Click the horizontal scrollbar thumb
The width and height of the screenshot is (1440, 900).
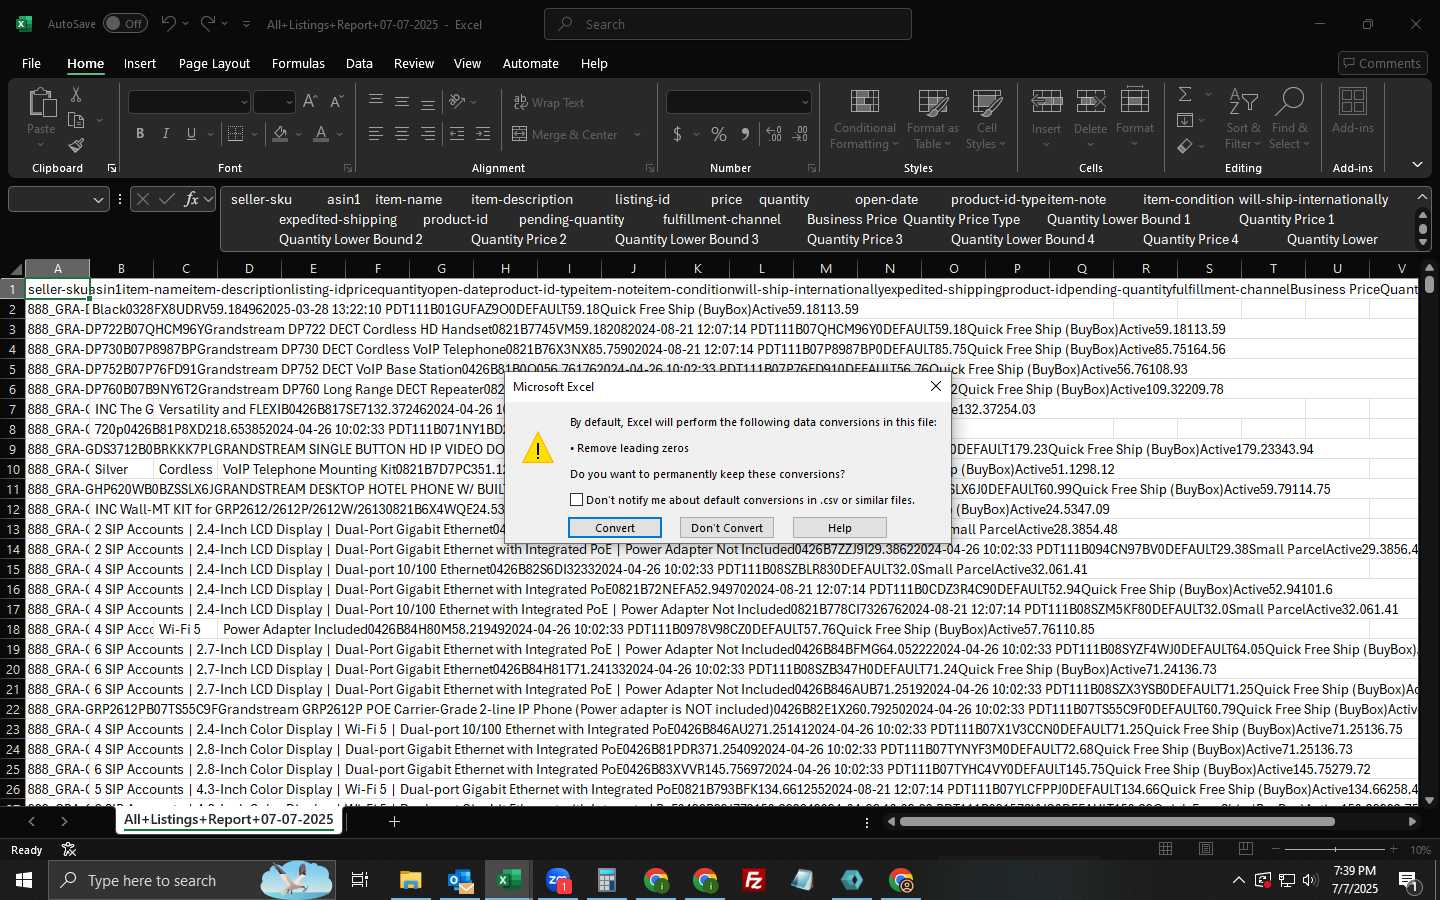click(1117, 822)
